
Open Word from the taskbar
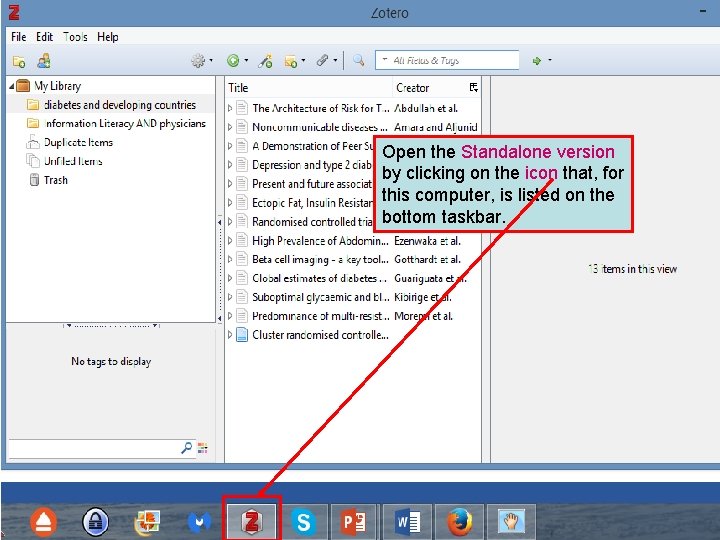[x=407, y=522]
